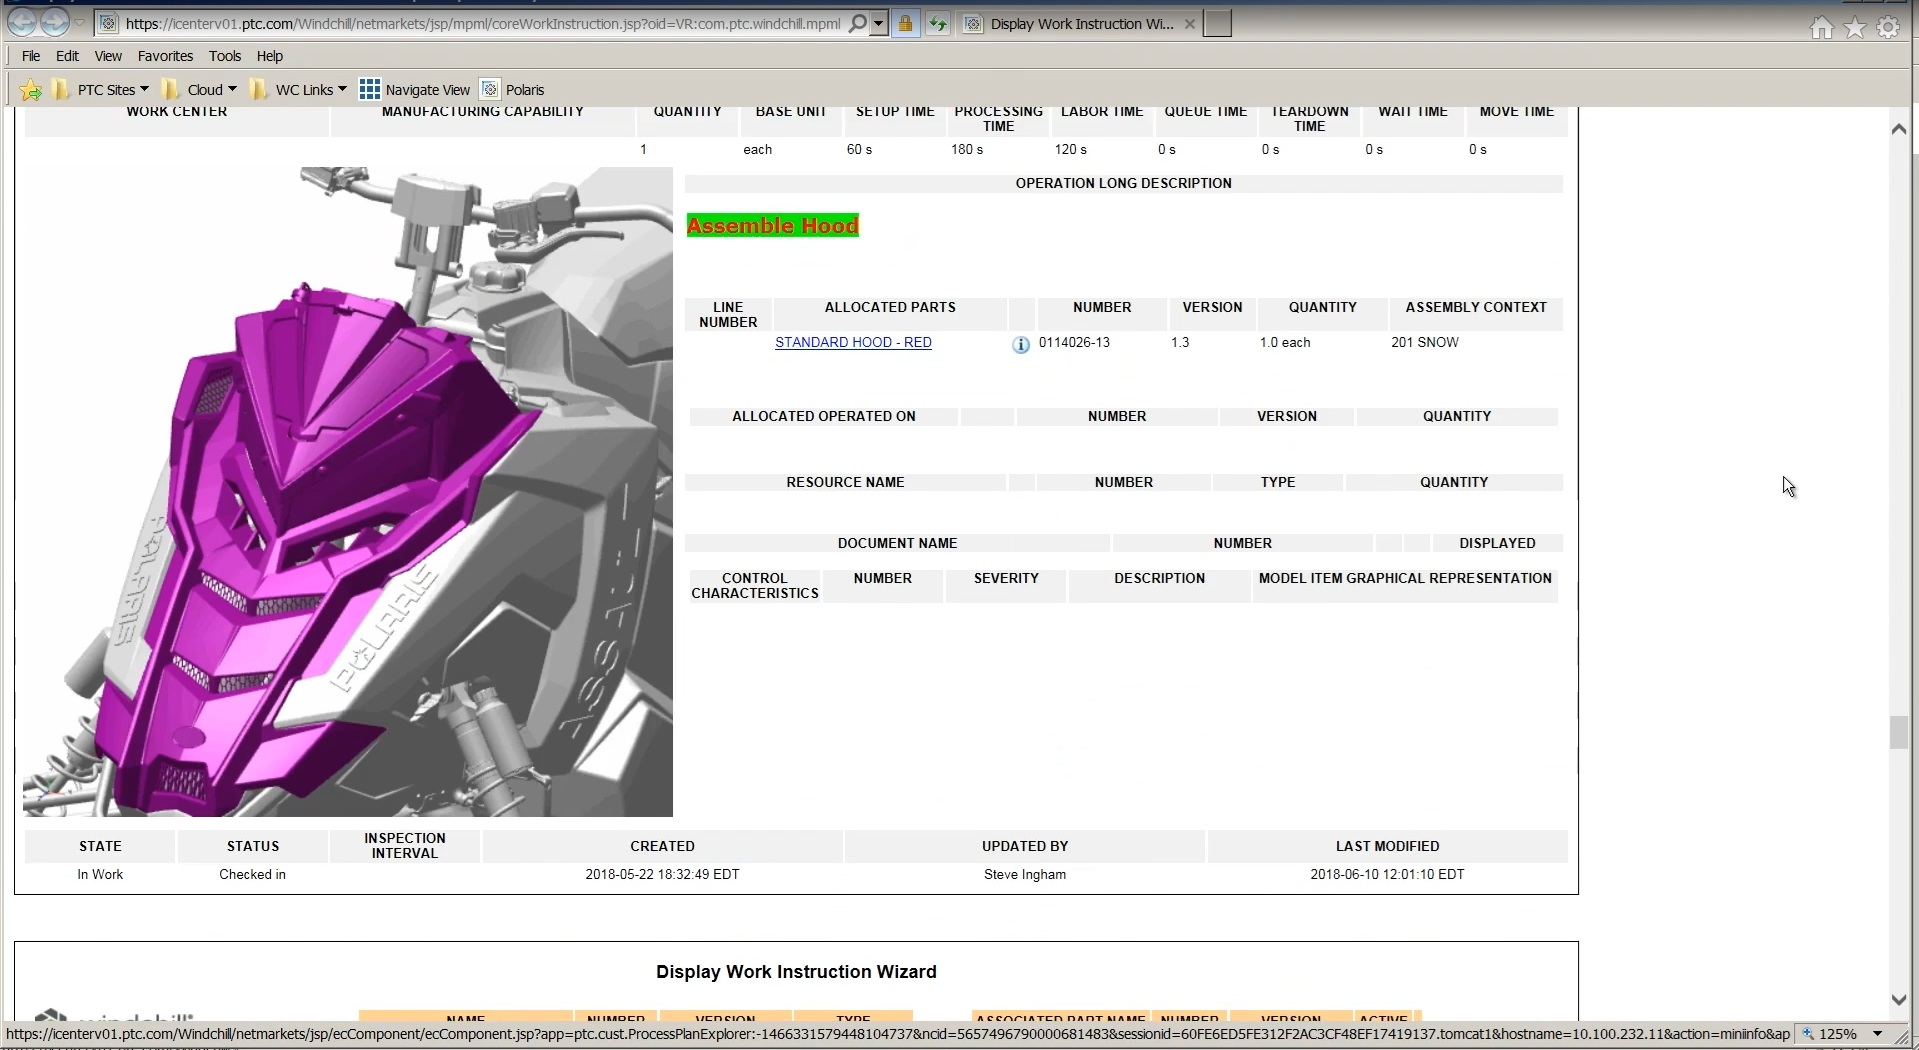Expand the WC Links favorites folder
The image size is (1919, 1050).
tap(298, 90)
